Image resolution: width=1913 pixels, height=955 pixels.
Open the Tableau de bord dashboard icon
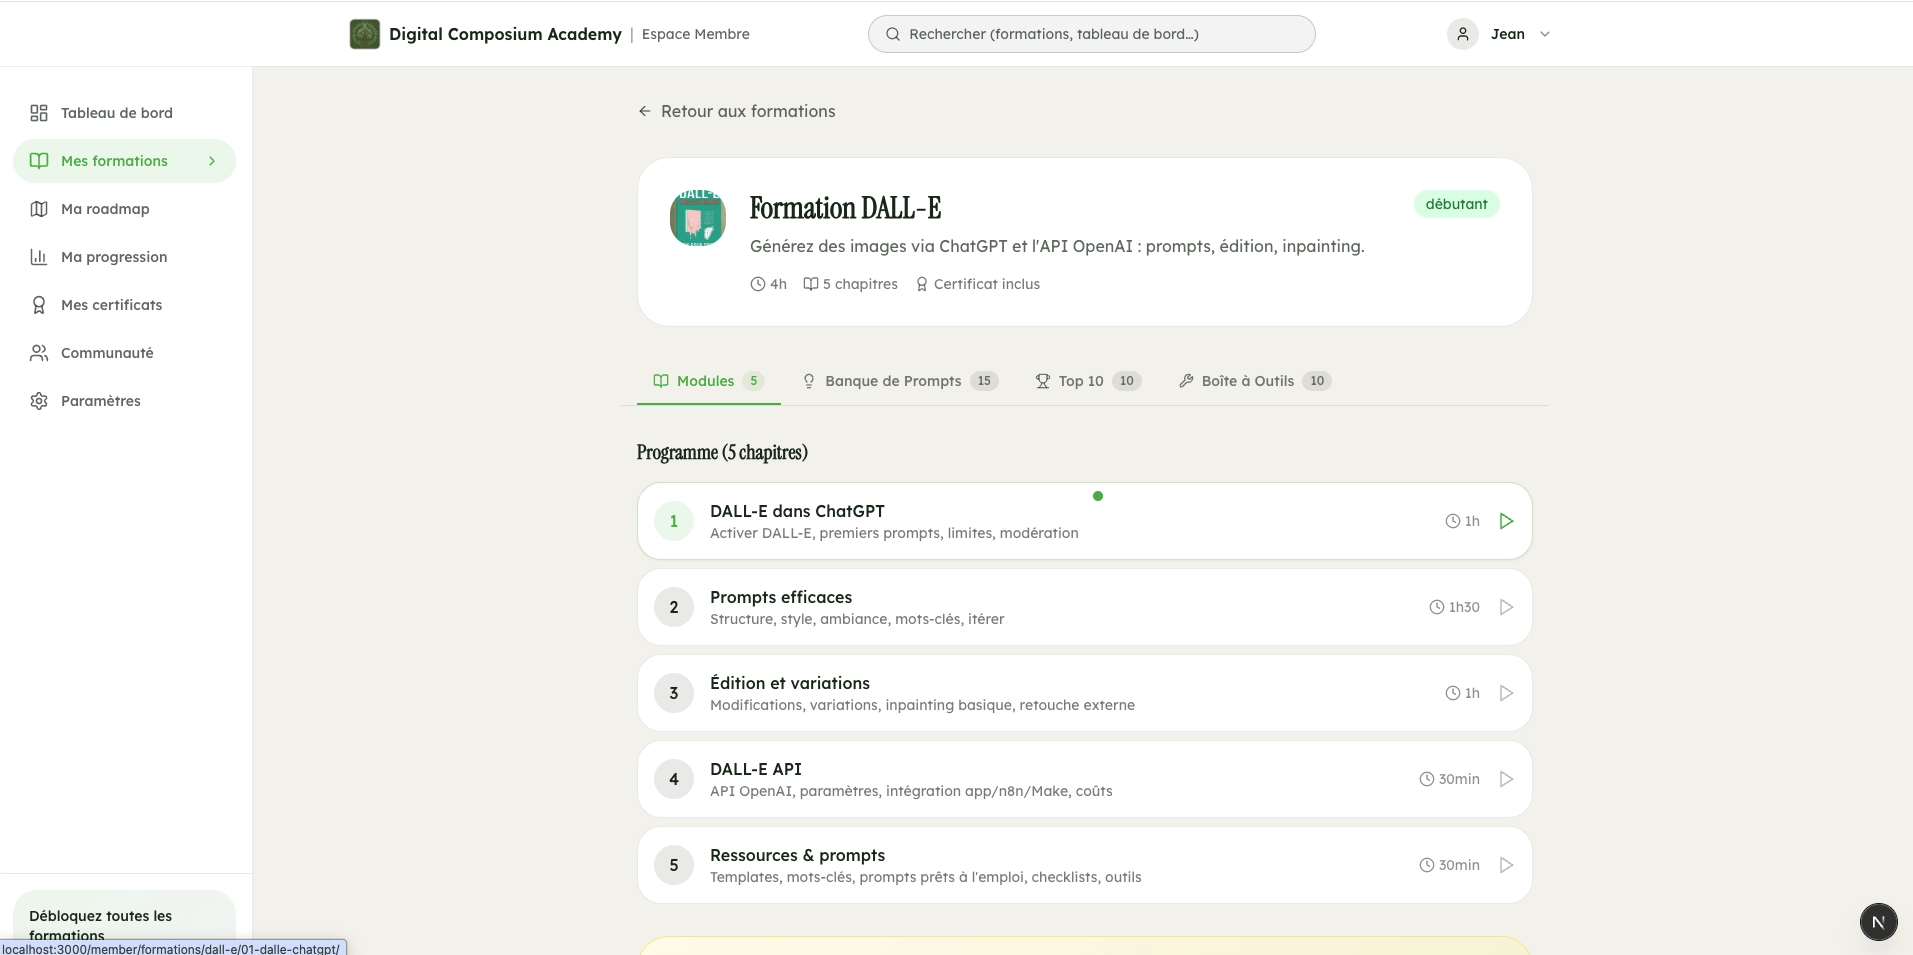(x=38, y=113)
